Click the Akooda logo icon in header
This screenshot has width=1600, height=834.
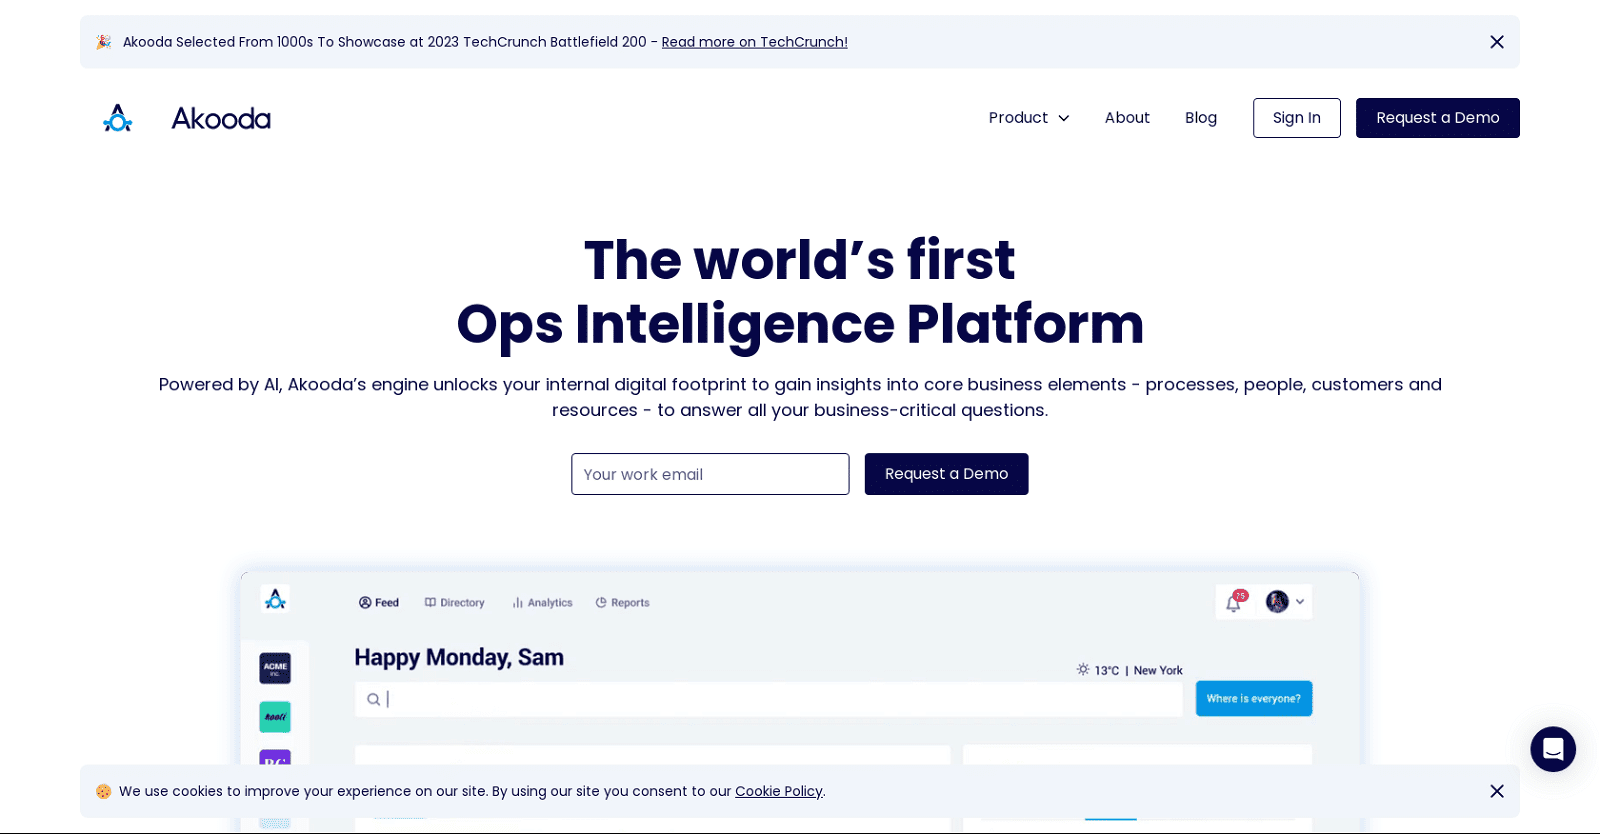(x=118, y=118)
